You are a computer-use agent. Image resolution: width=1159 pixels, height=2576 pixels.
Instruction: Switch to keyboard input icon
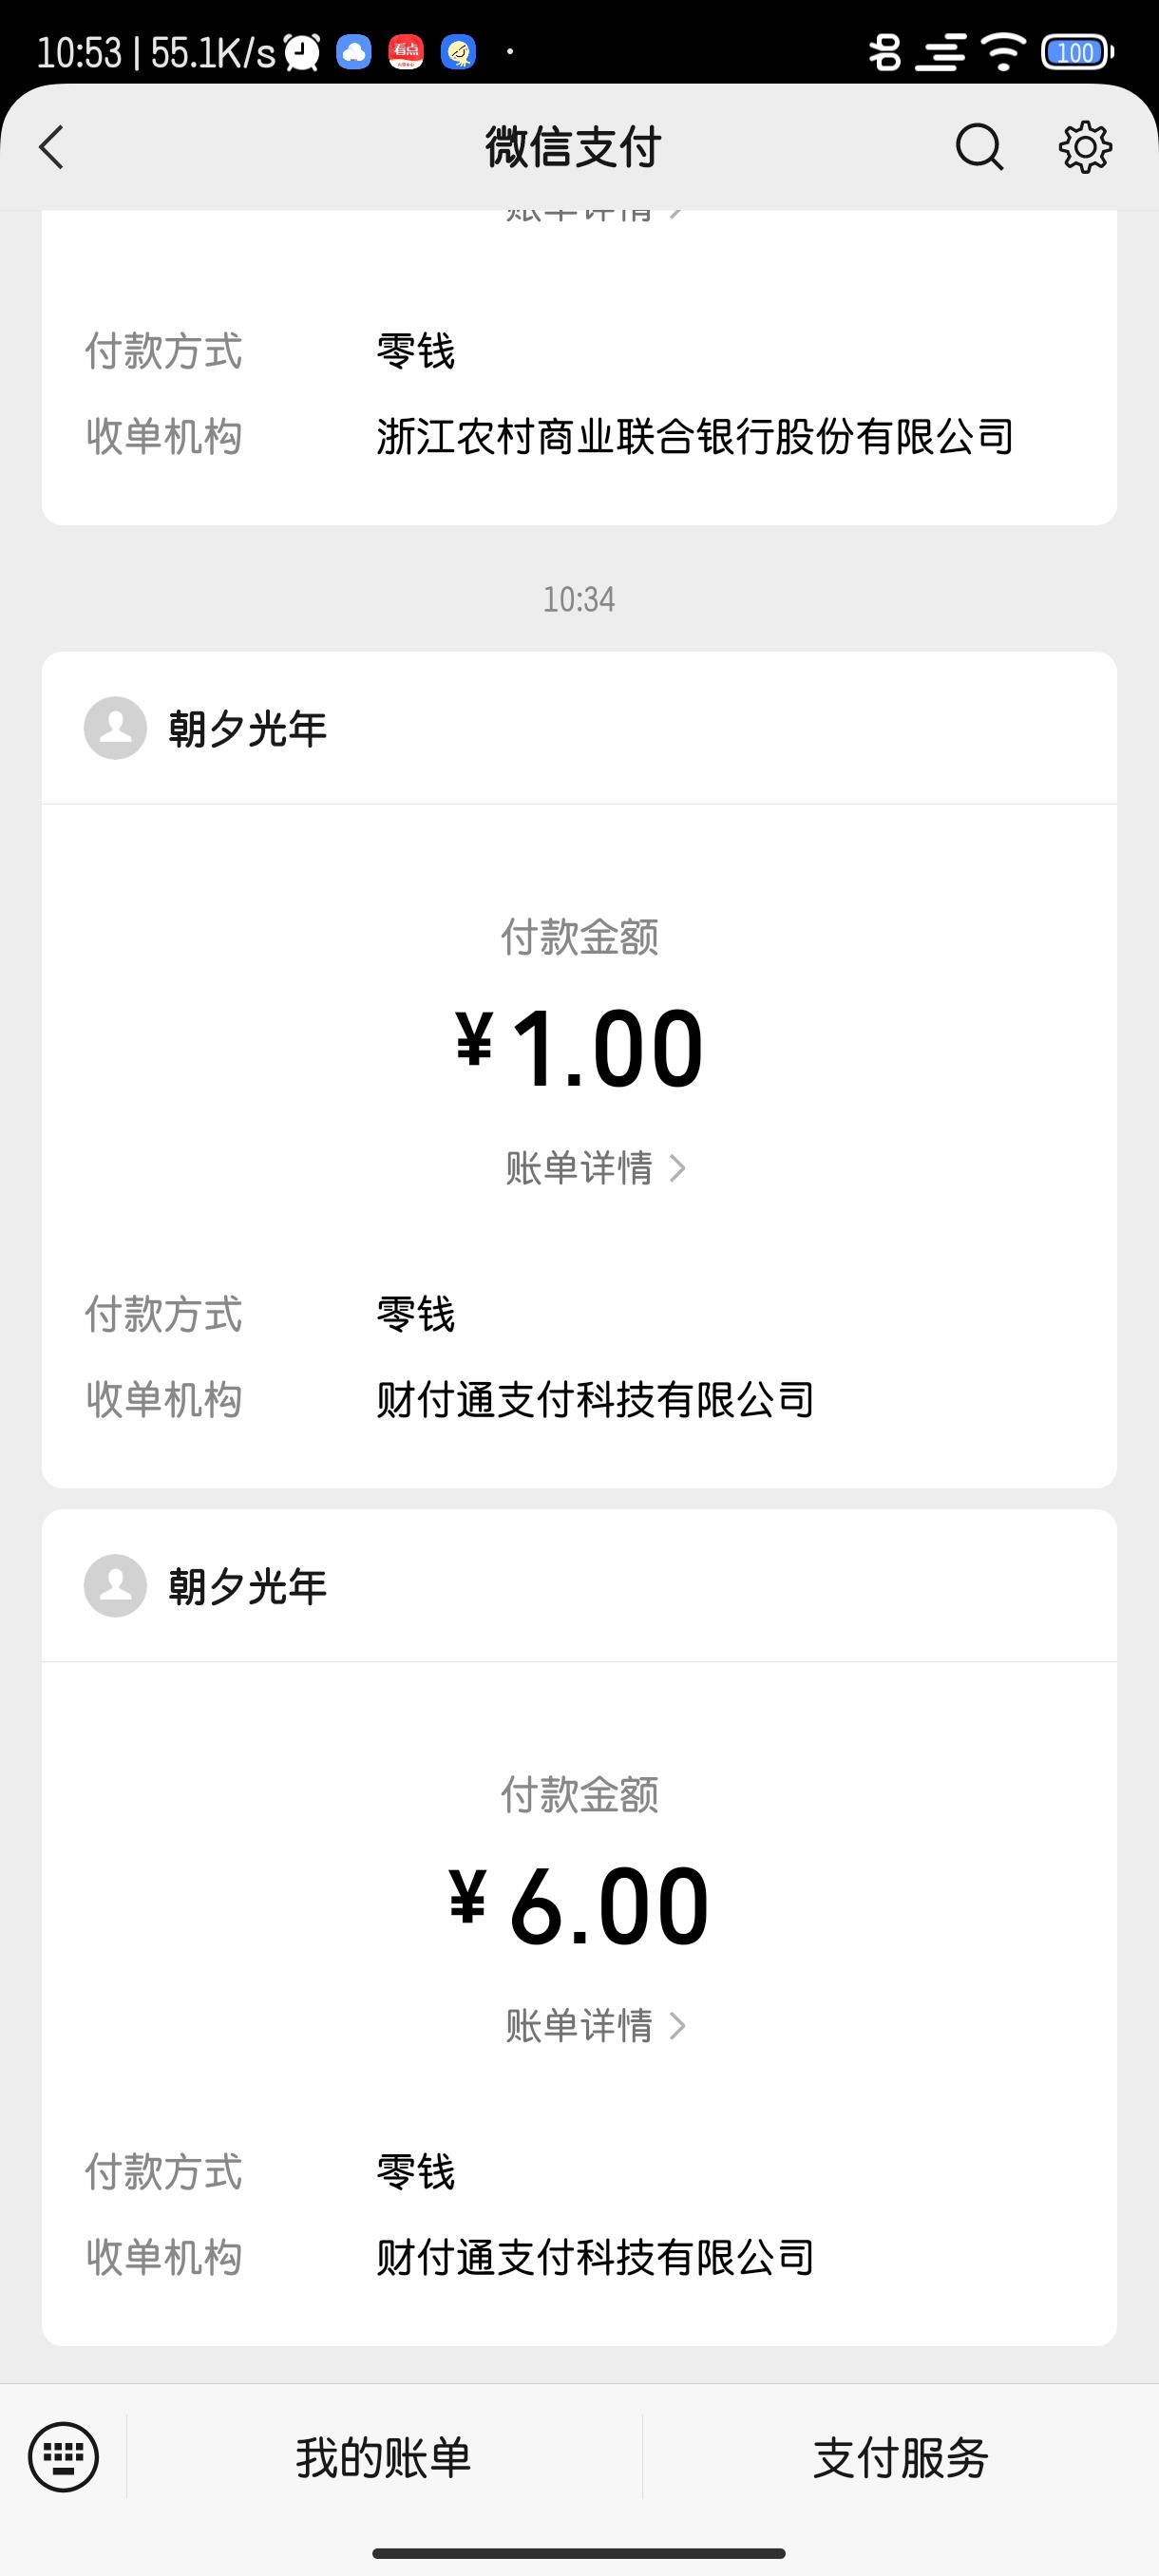click(63, 2457)
